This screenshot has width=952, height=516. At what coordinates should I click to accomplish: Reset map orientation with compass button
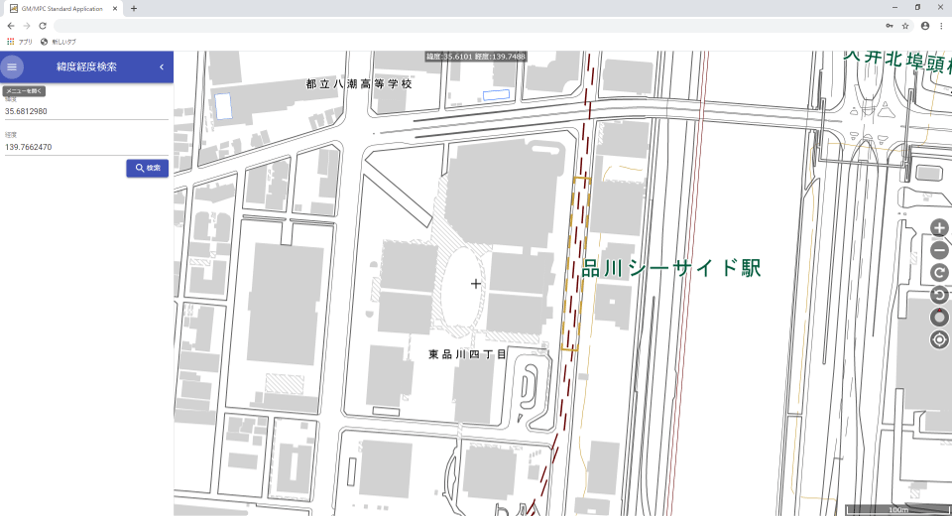(939, 317)
